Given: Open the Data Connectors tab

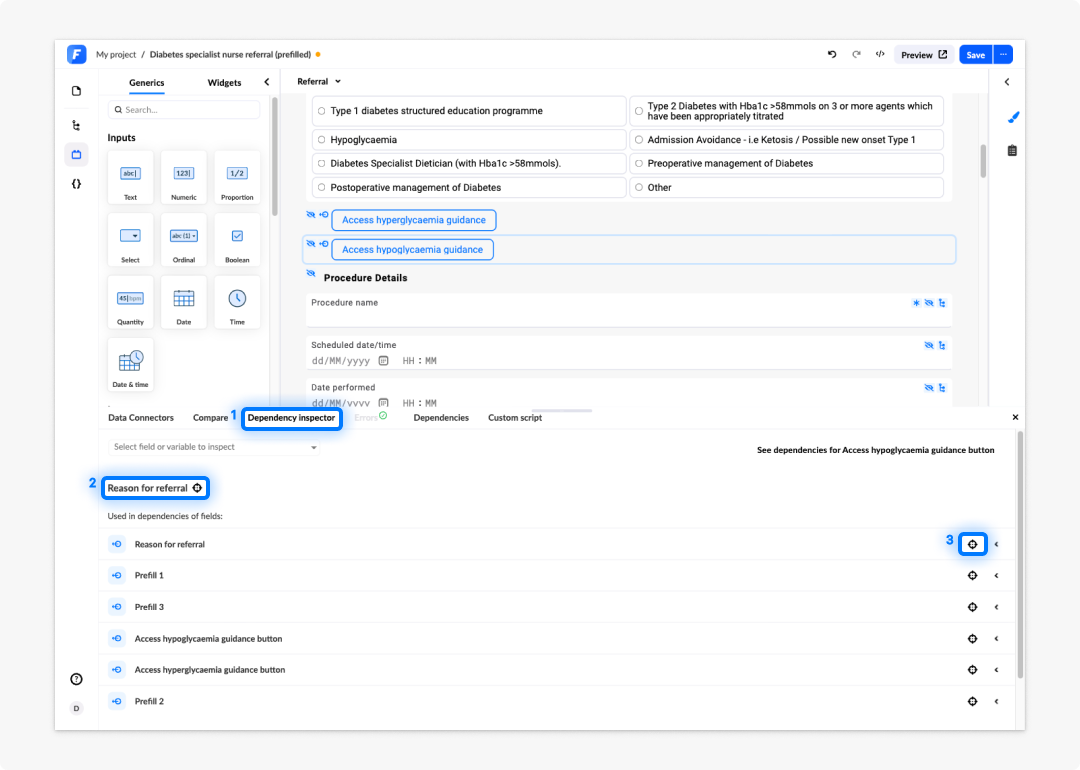Looking at the screenshot, I should 141,418.
